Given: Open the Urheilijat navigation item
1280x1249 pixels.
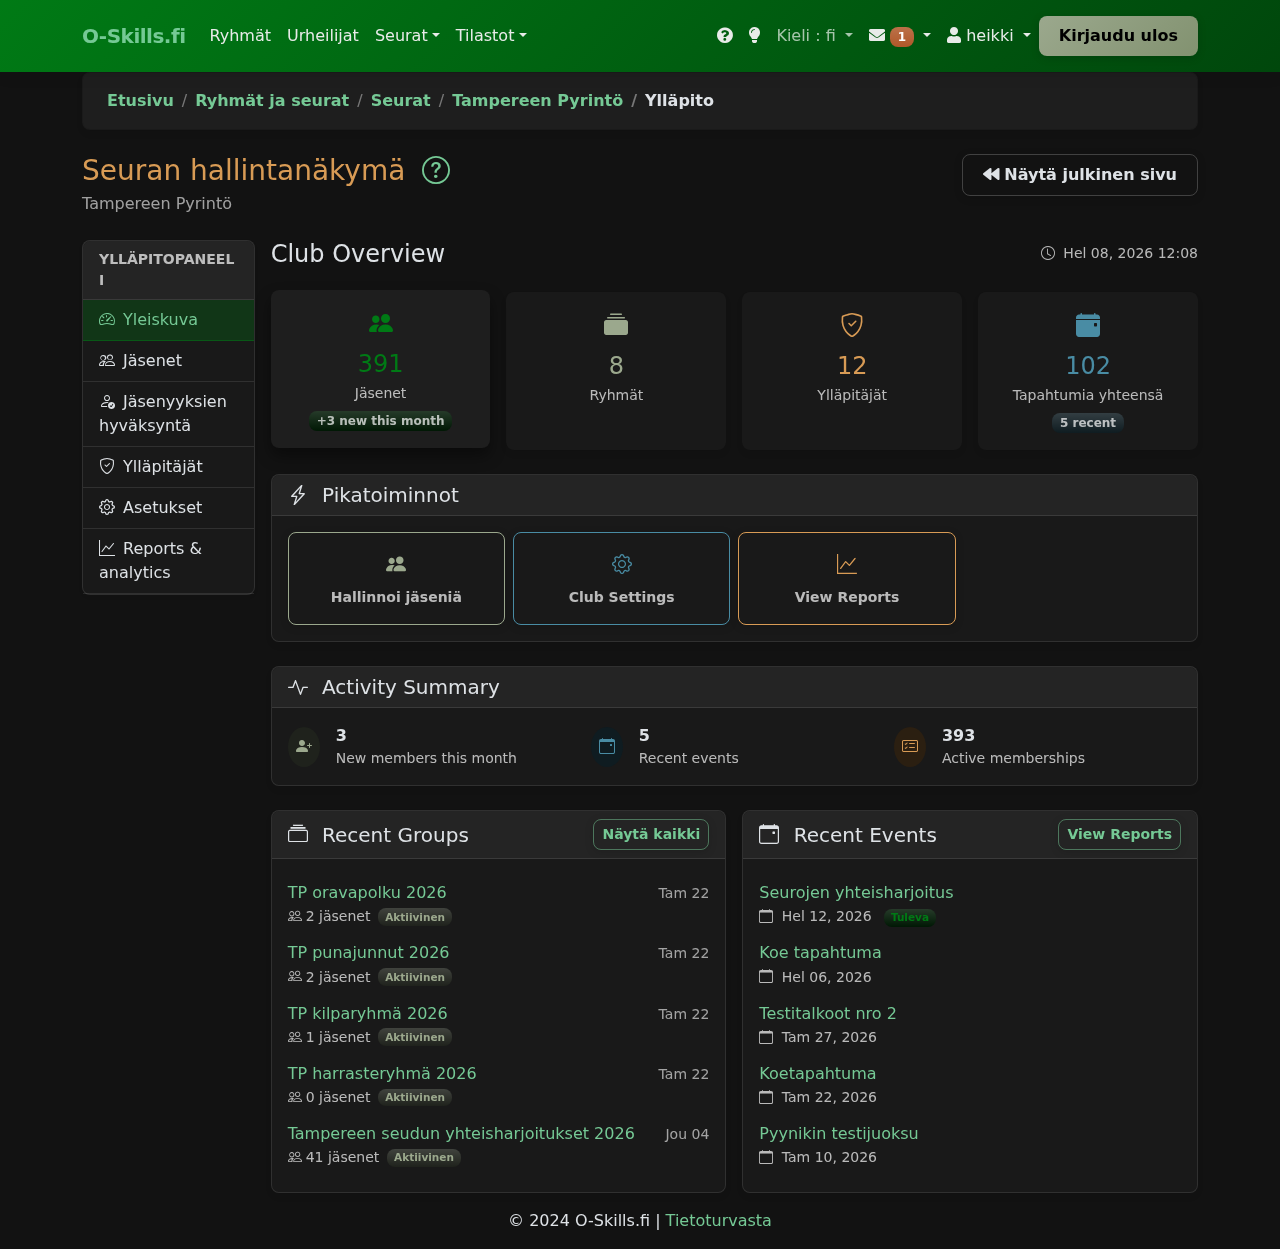Looking at the screenshot, I should pos(322,35).
